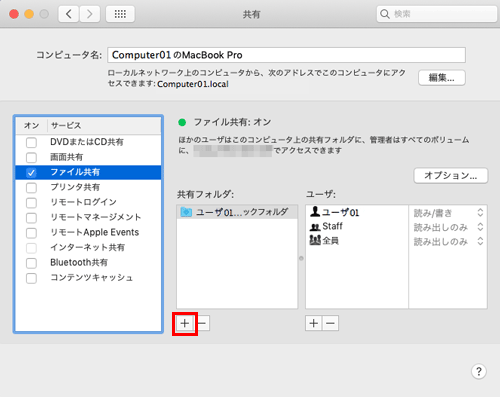Click the add shared folder plus button

pyautogui.click(x=185, y=323)
